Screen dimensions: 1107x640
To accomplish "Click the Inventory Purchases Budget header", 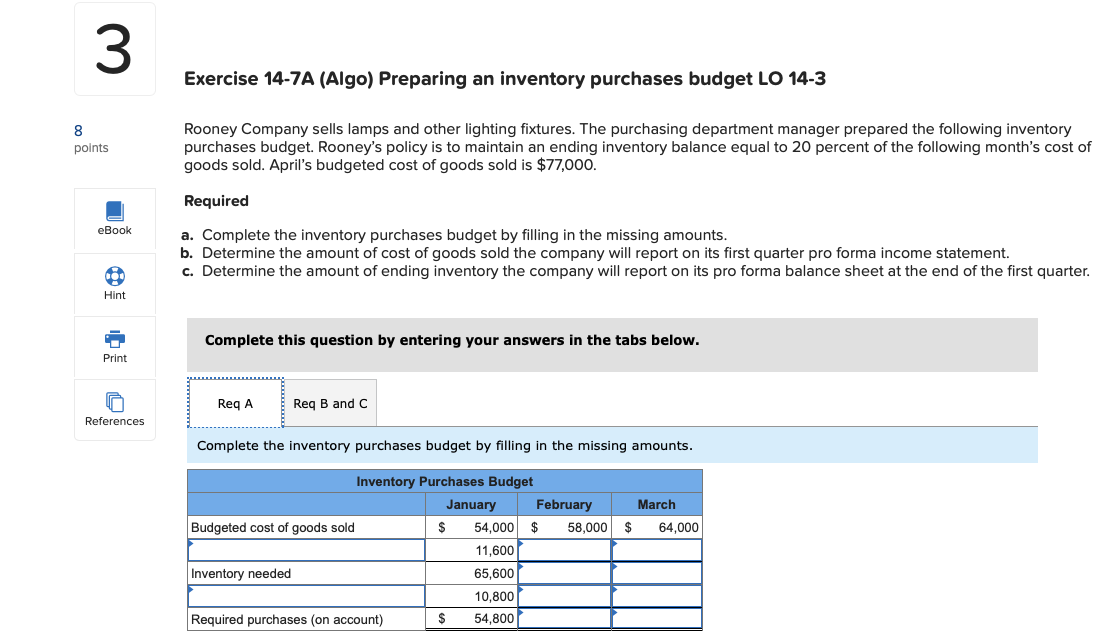I will coord(445,481).
